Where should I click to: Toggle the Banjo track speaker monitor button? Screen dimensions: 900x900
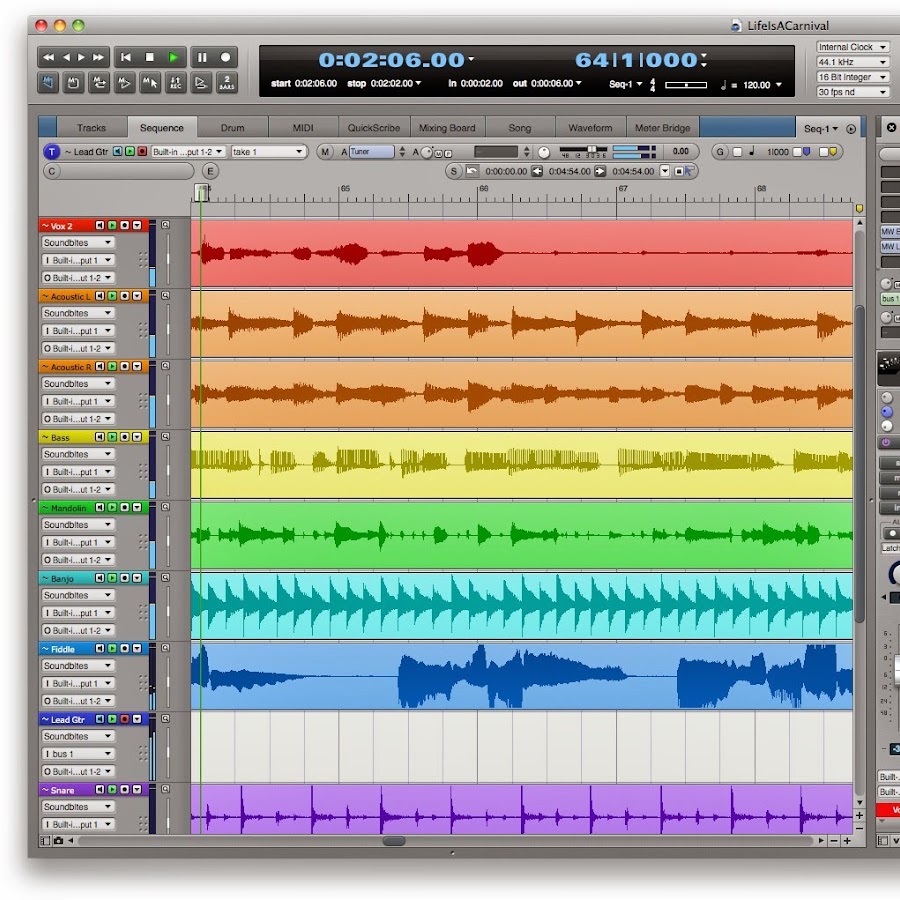[100, 578]
